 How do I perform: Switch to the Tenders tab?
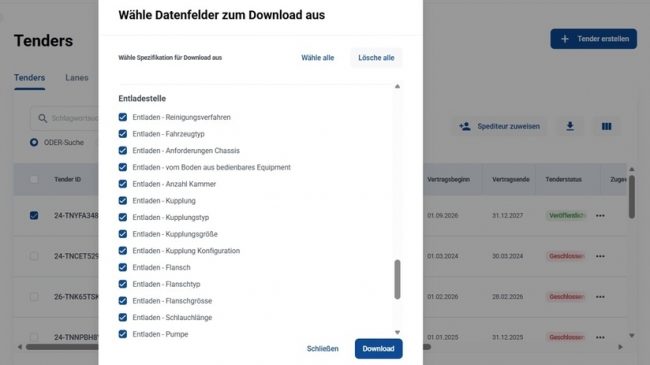pos(29,78)
